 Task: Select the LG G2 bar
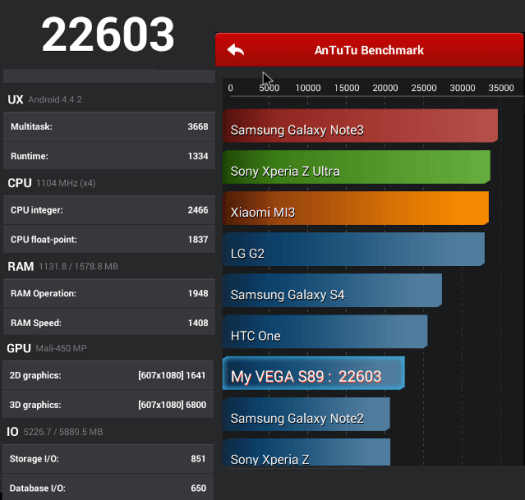(x=354, y=249)
